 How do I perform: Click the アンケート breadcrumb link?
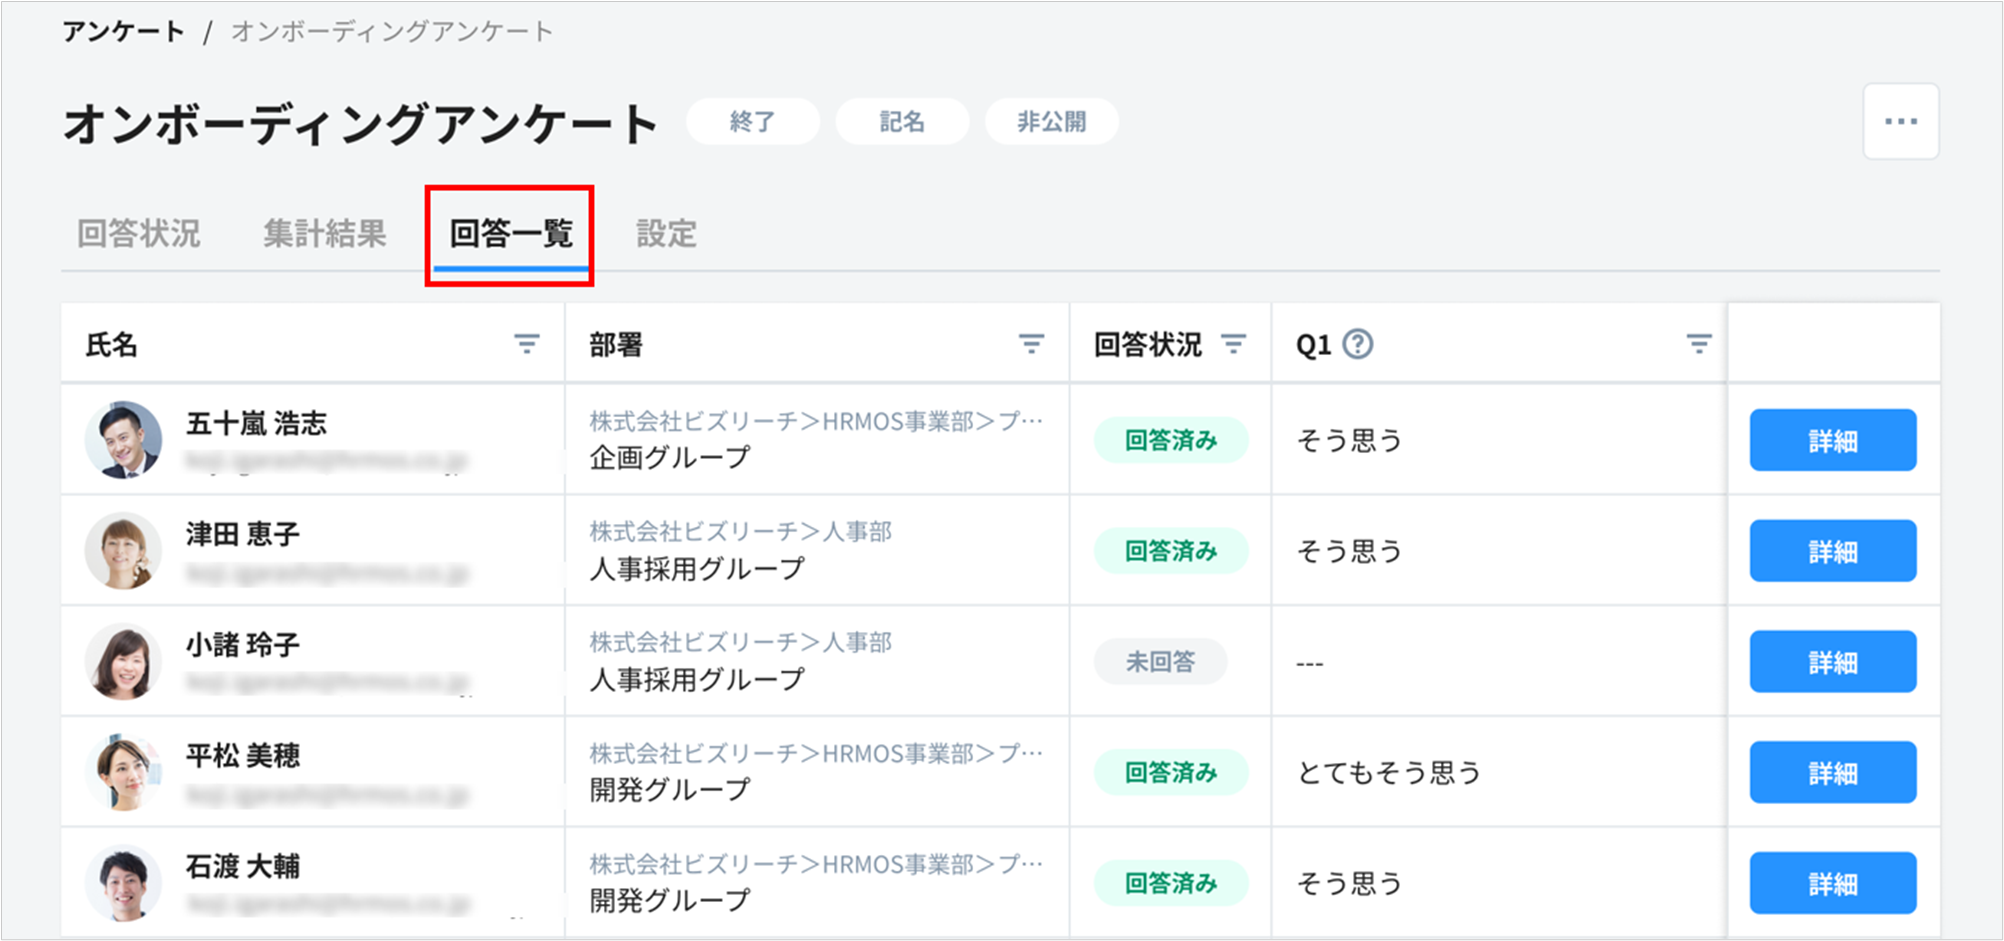point(123,32)
